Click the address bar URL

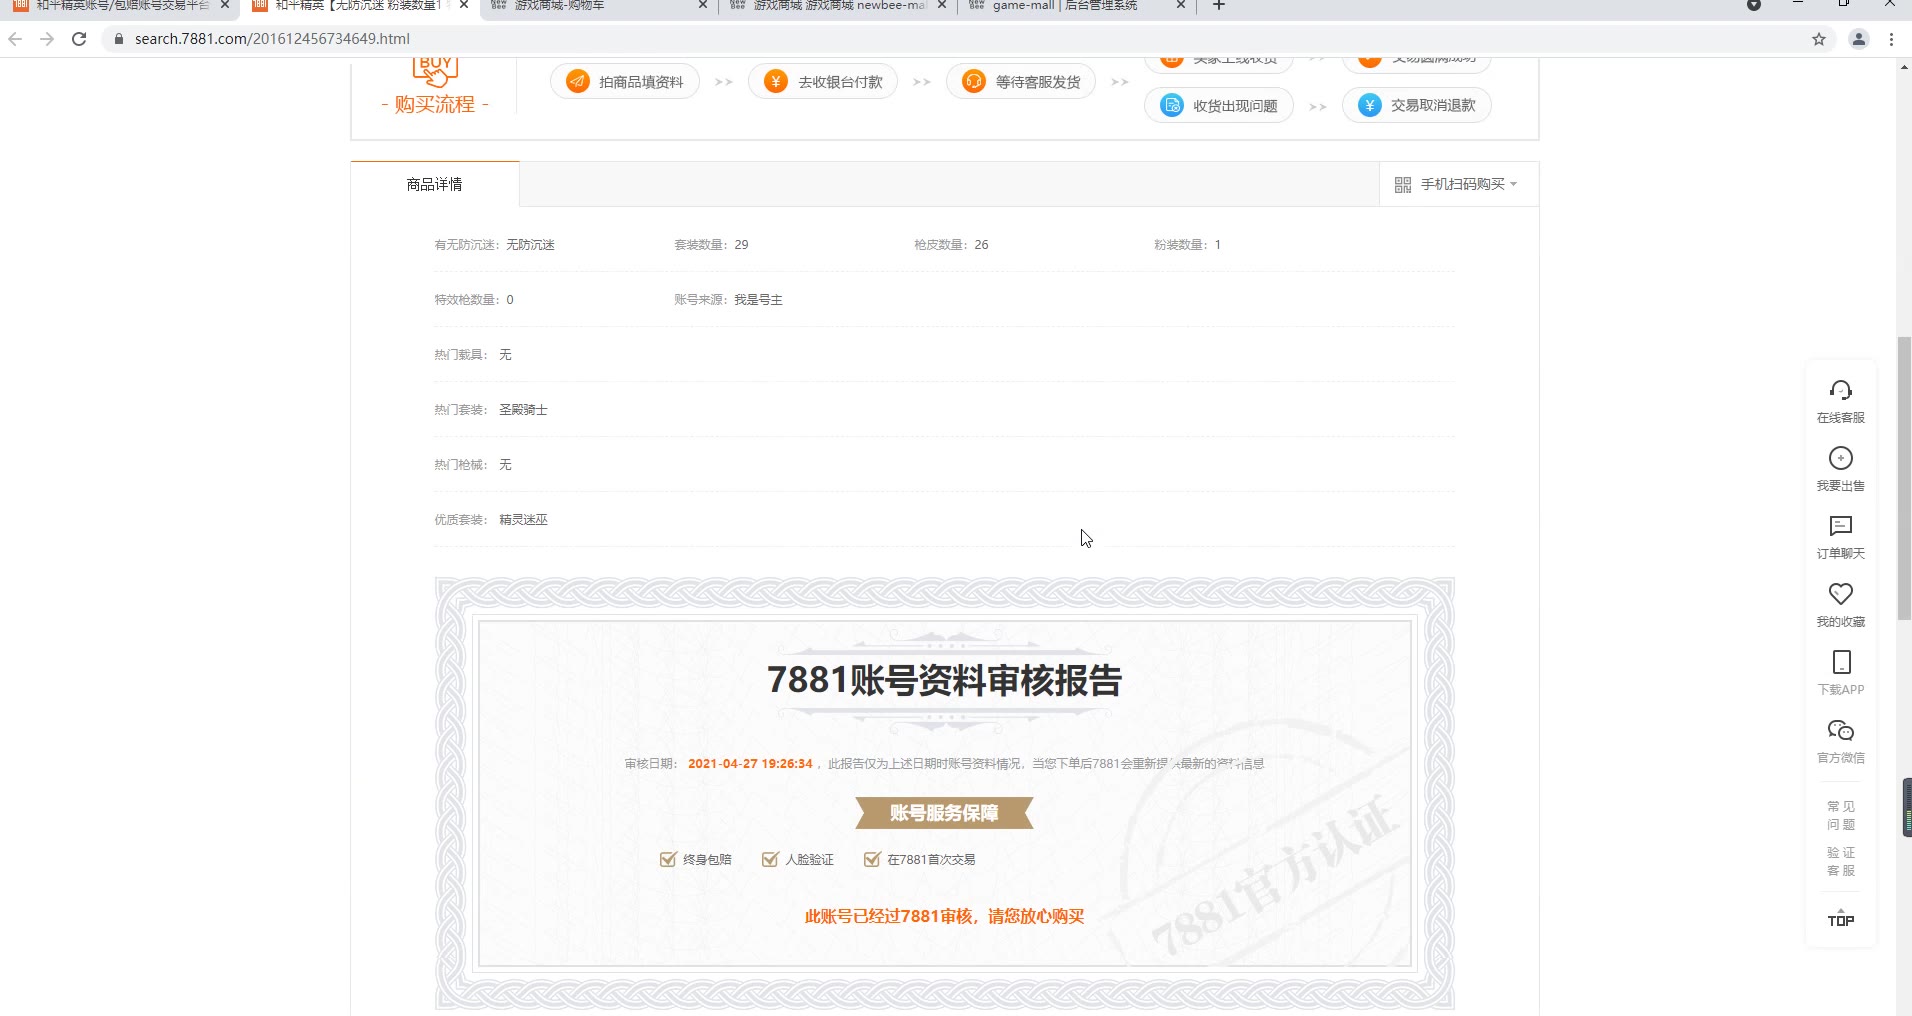[272, 39]
